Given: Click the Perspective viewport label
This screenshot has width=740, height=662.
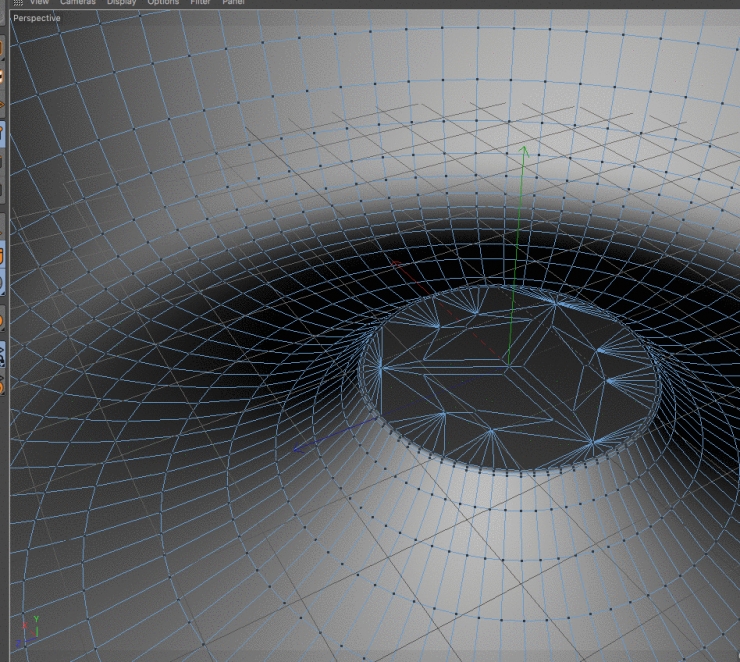Looking at the screenshot, I should [37, 18].
